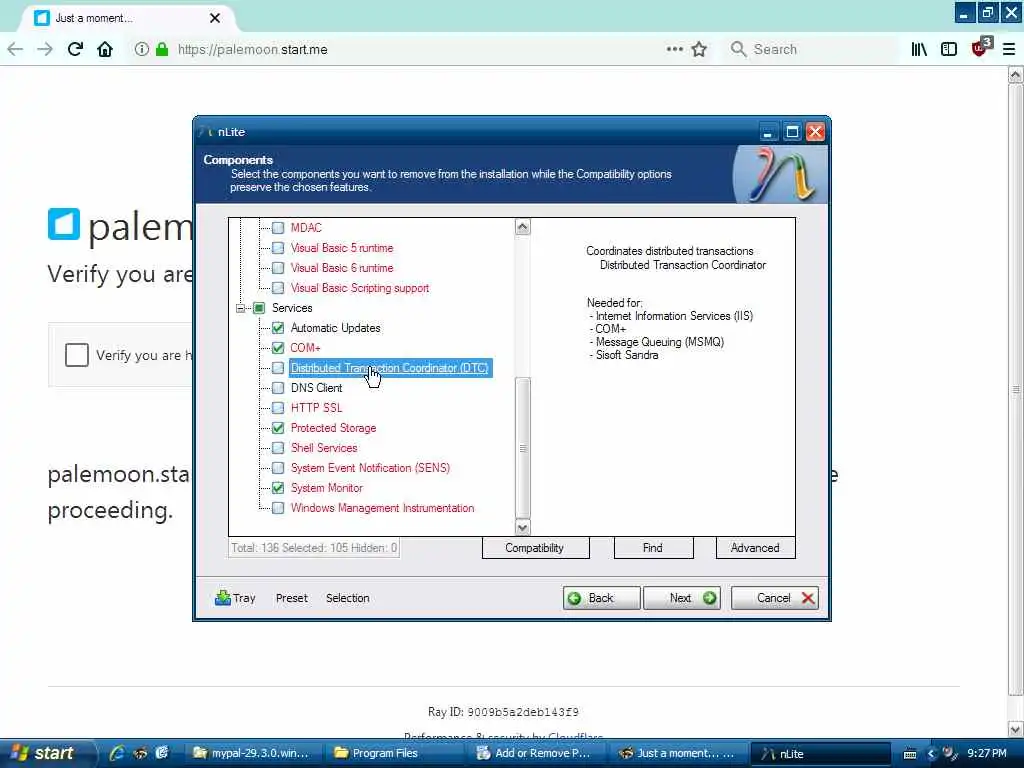Uncheck System Monitor checkbox
This screenshot has width=1024, height=768.
pos(278,488)
